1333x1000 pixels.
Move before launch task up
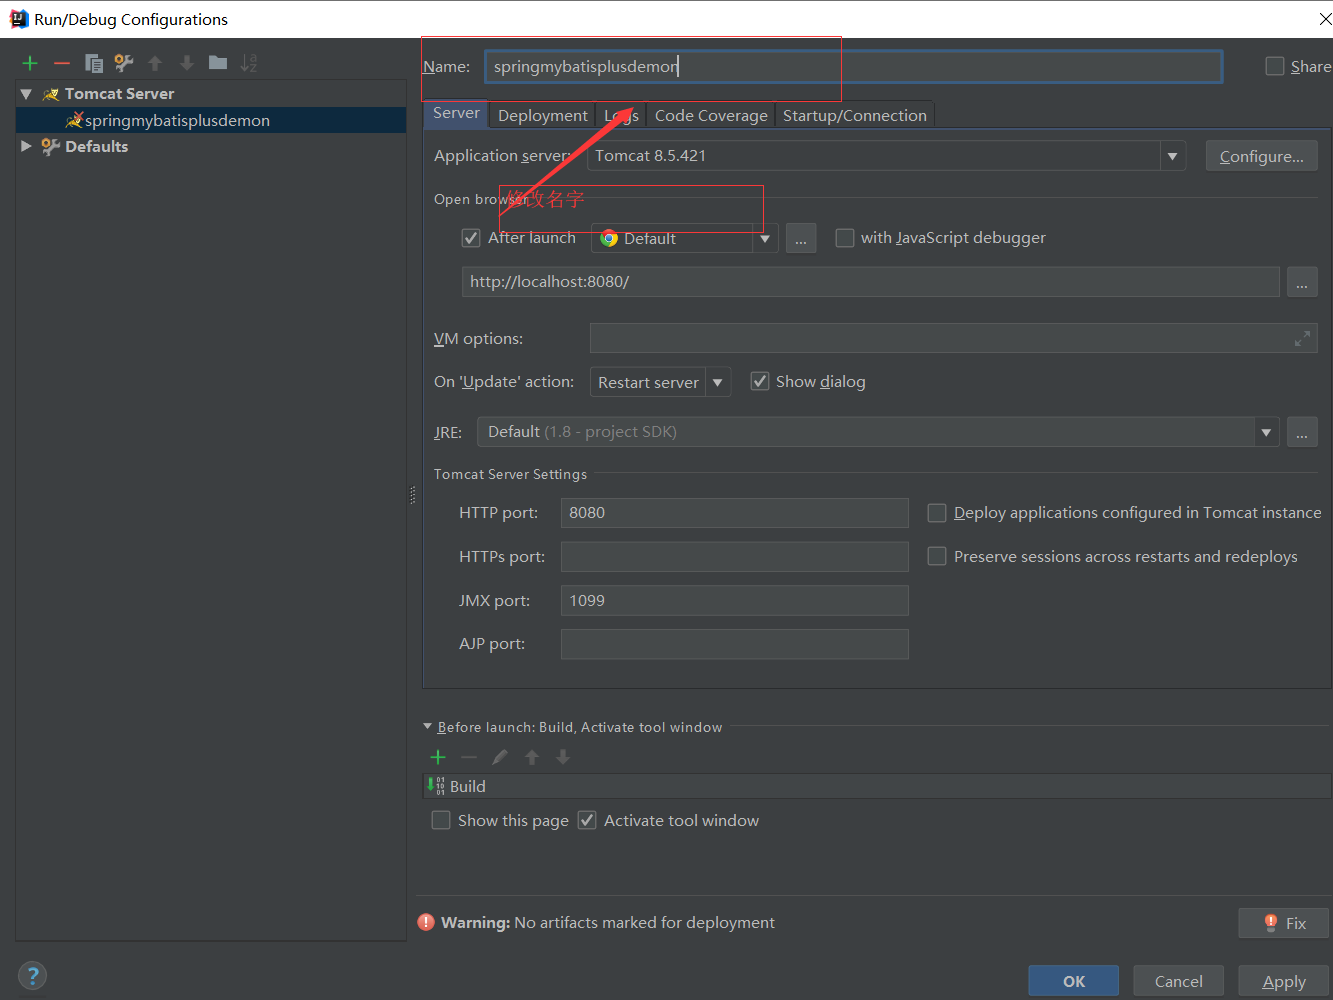coord(532,757)
